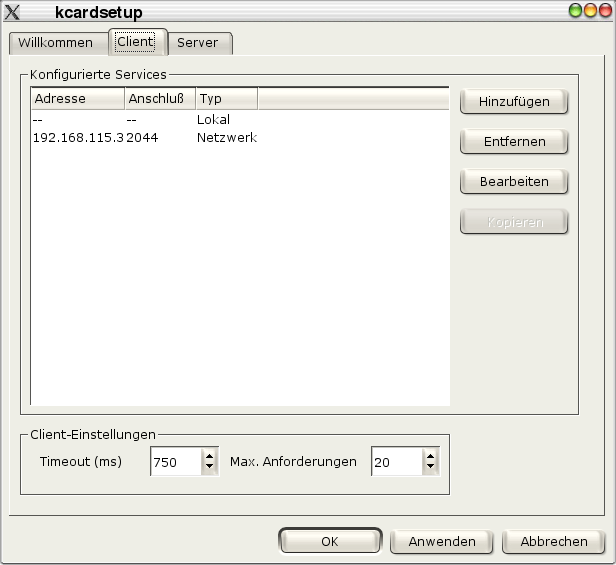
Task: Focus the Timeout (ms) input field
Action: (176, 462)
